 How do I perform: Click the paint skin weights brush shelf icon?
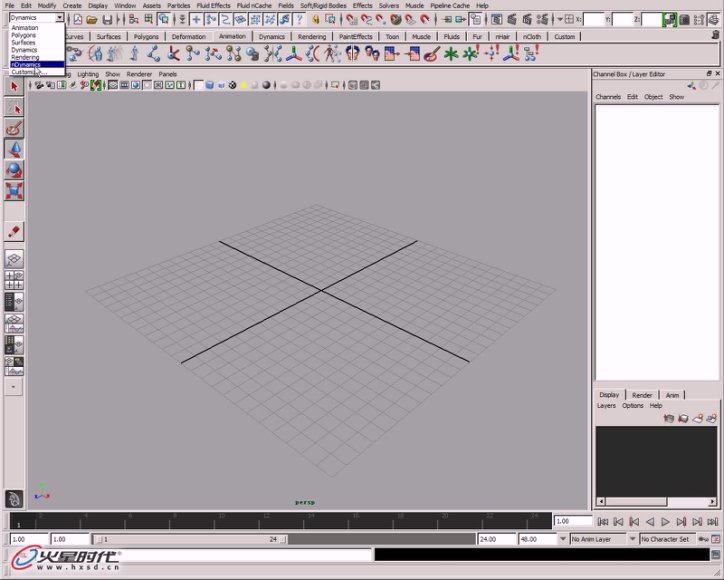[x=432, y=54]
